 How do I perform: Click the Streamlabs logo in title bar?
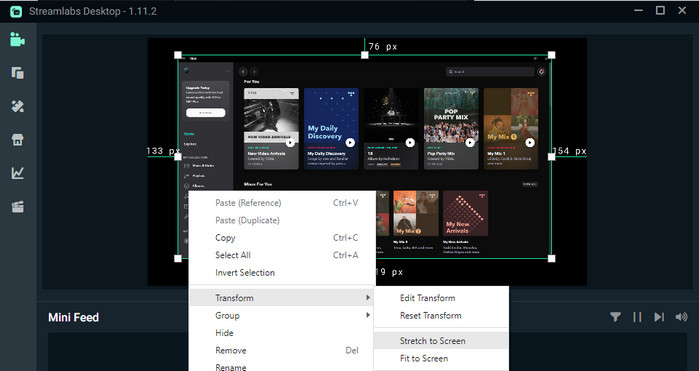[x=16, y=11]
